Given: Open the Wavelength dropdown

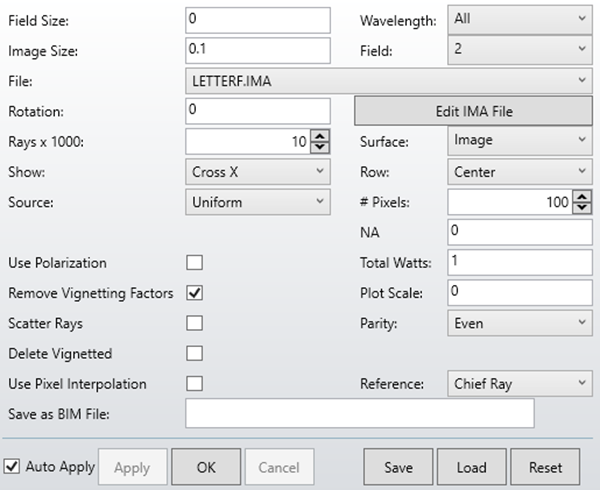Looking at the screenshot, I should pyautogui.click(x=518, y=18).
